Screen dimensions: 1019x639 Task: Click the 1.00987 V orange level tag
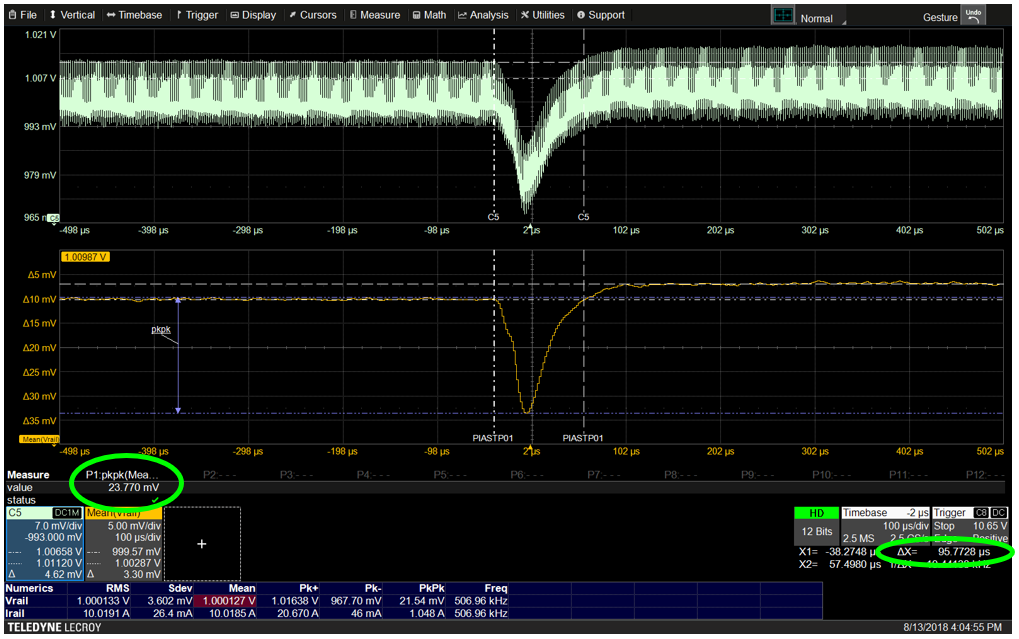click(x=86, y=257)
